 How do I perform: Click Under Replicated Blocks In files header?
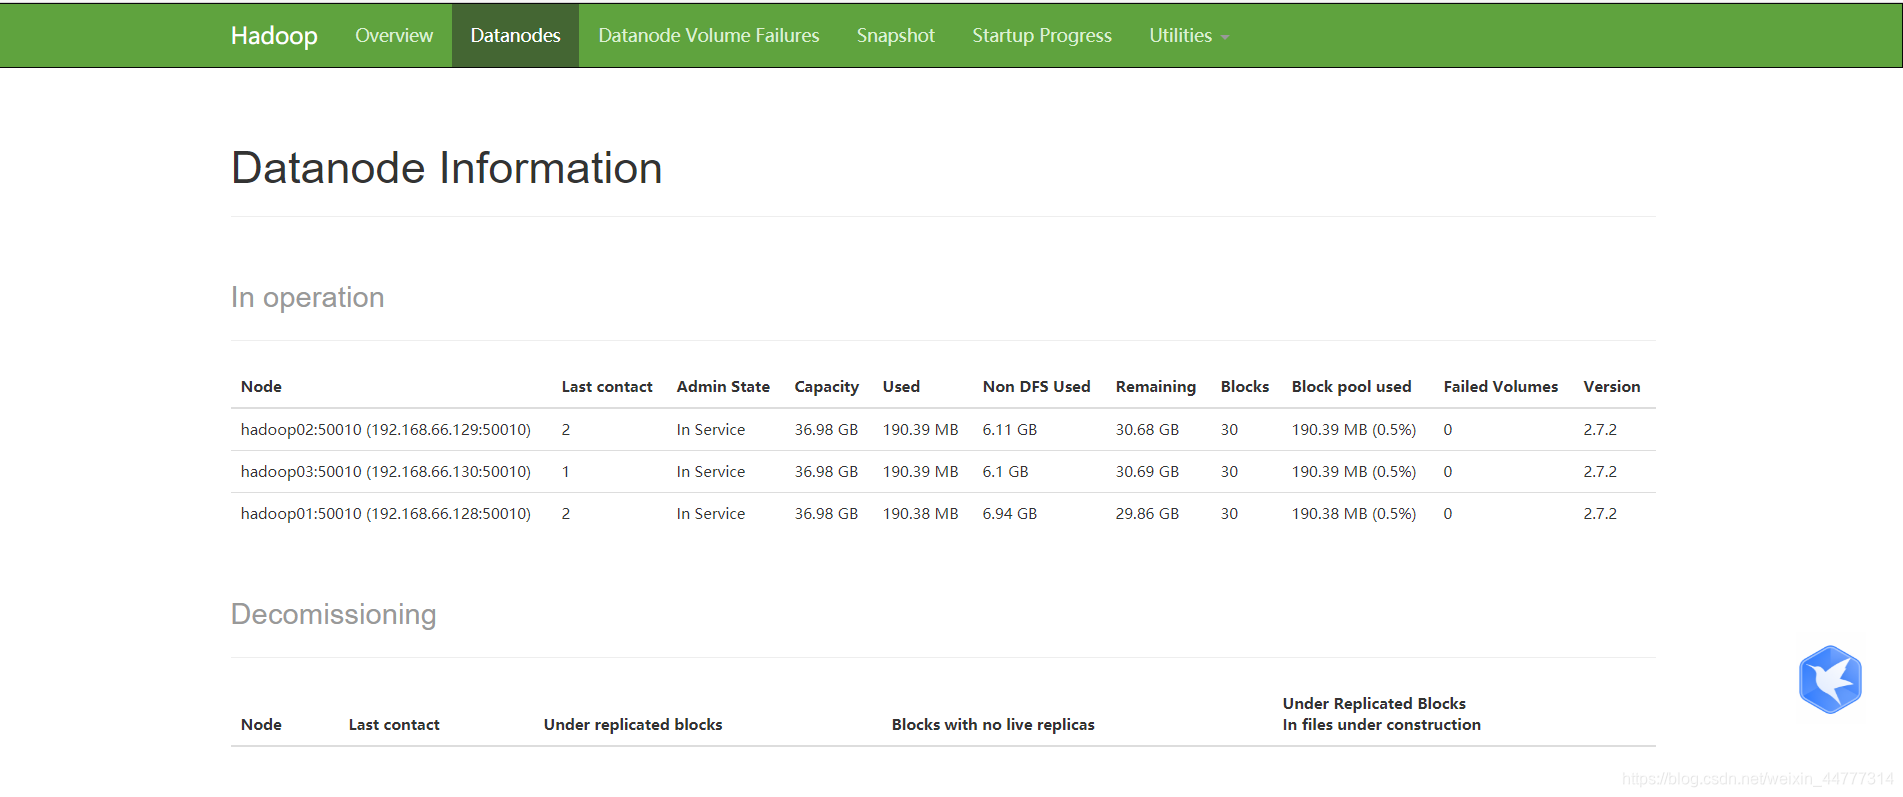[x=1382, y=714]
